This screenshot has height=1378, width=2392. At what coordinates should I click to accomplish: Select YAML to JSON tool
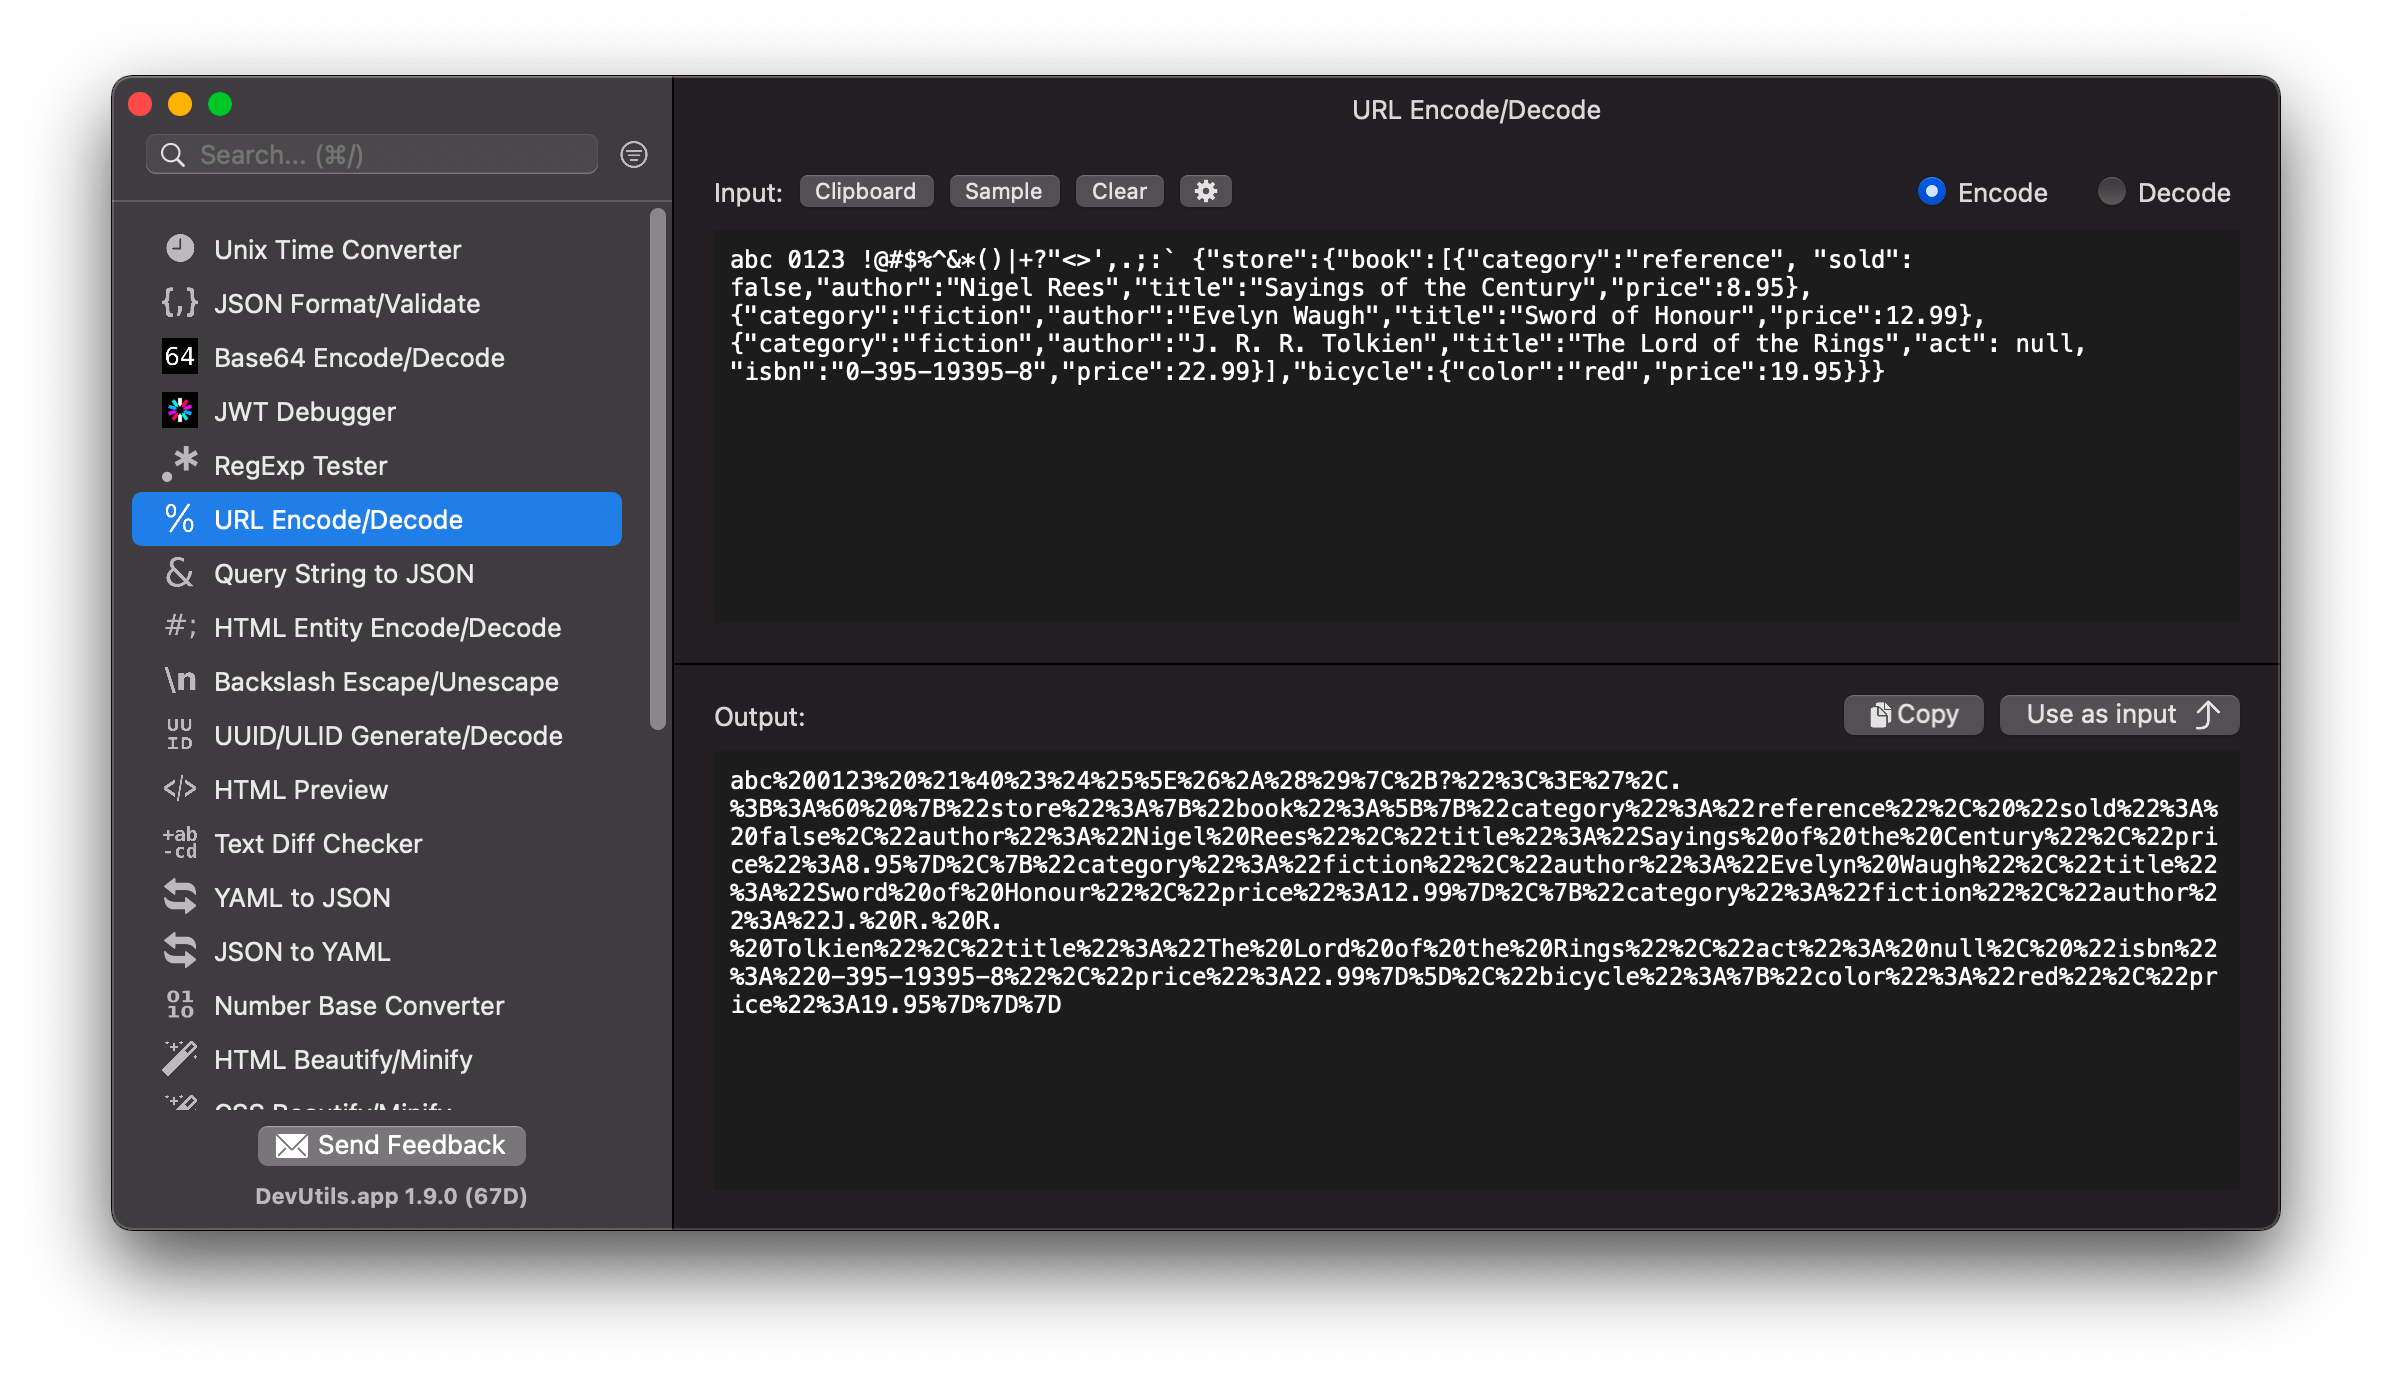point(301,898)
